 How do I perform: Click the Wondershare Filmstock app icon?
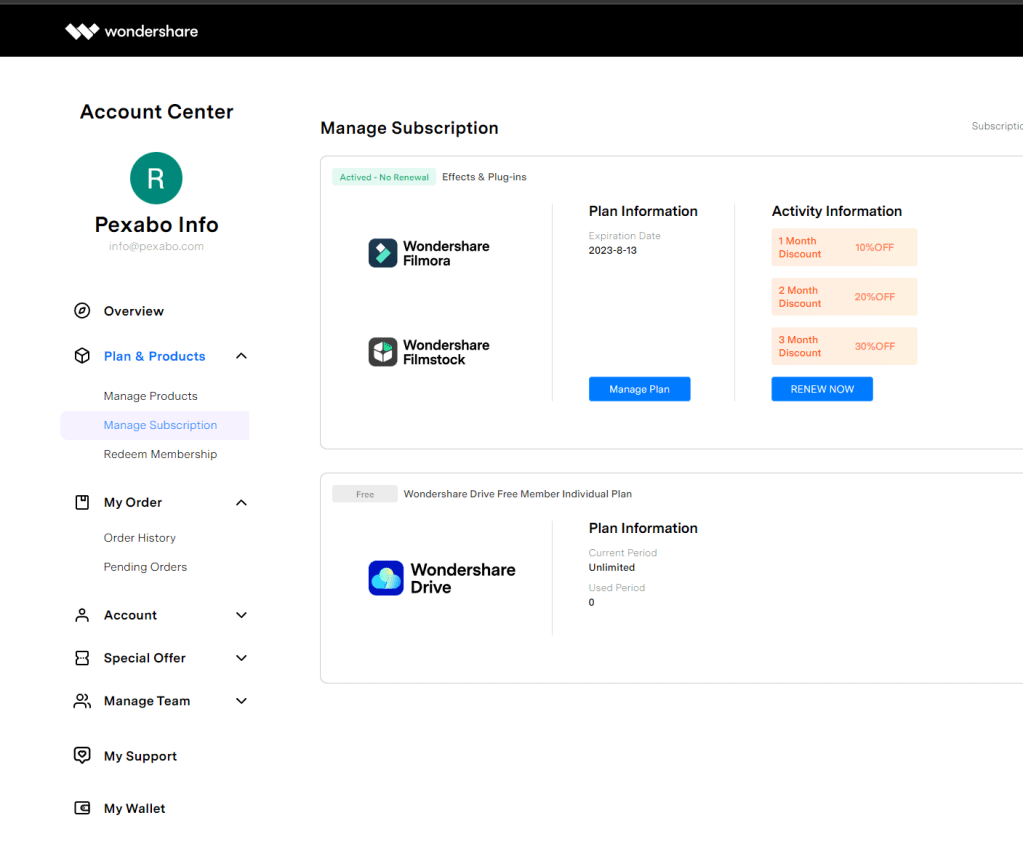pyautogui.click(x=383, y=352)
